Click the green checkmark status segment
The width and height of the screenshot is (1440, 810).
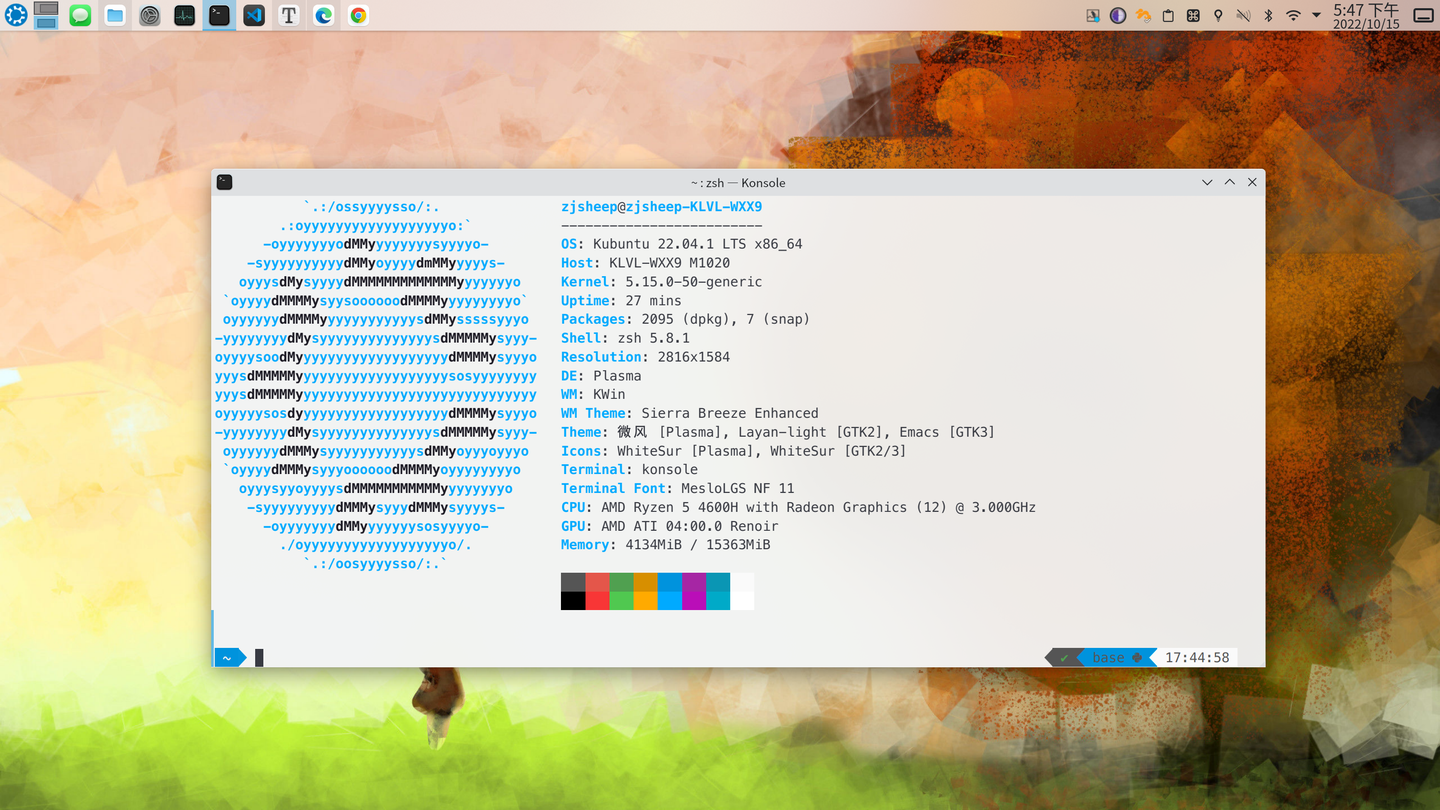tap(1064, 658)
